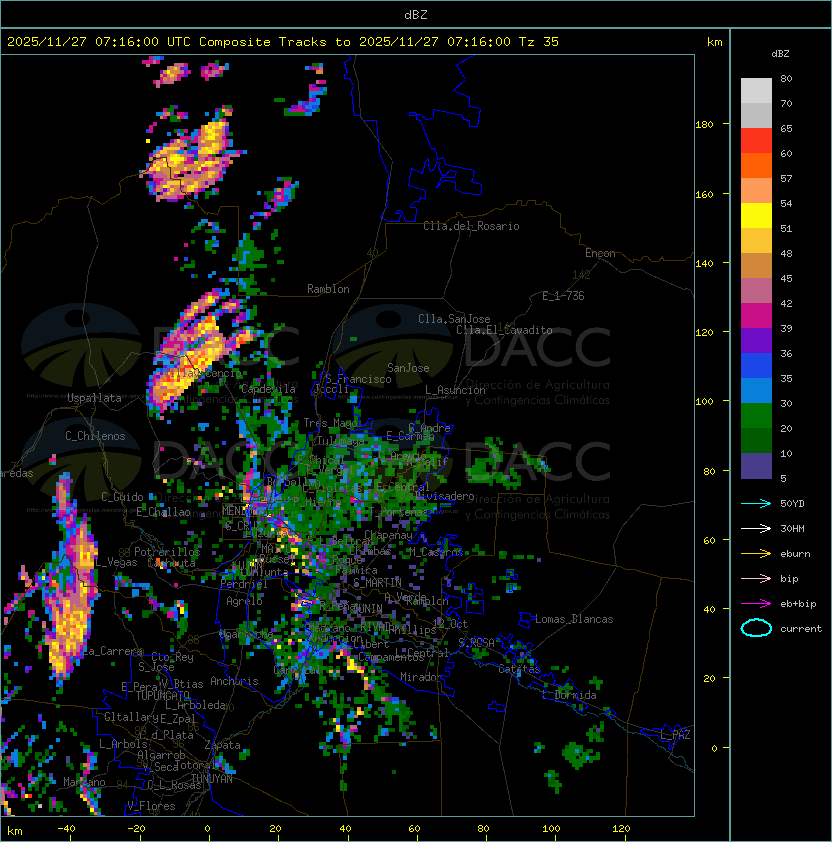This screenshot has height=842, width=832.
Task: Click the '65' value in dBZ legend
Action: tap(786, 128)
